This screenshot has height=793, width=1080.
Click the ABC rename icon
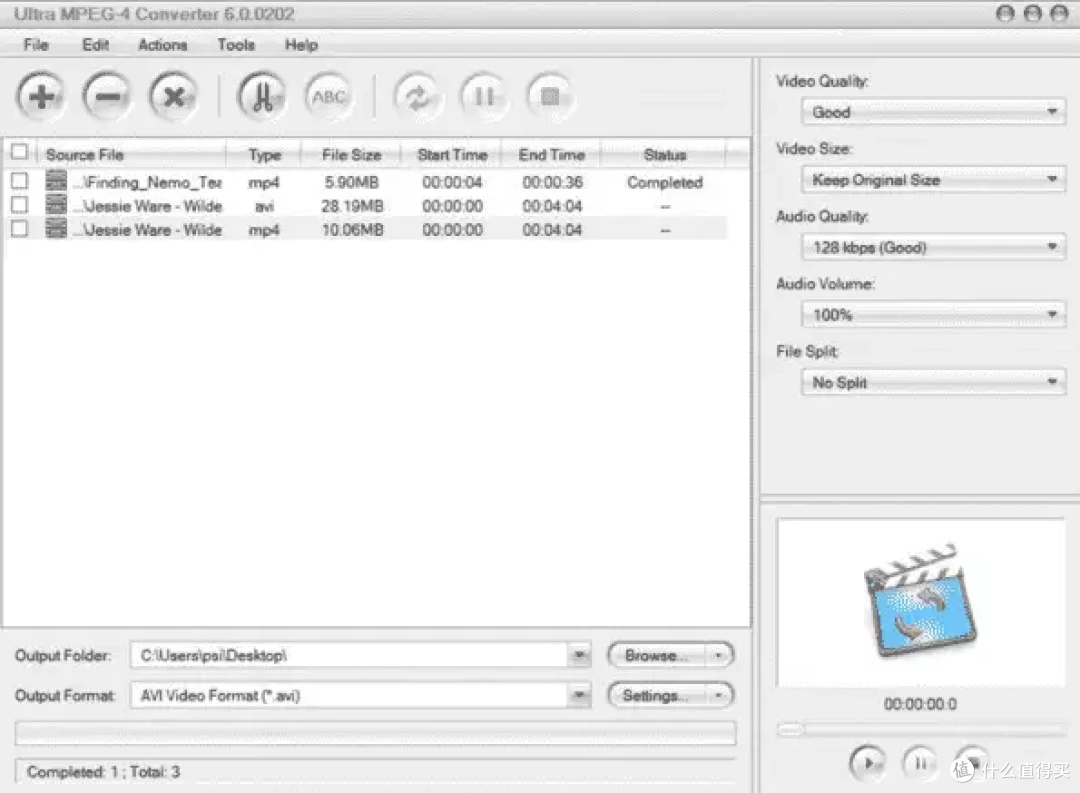pyautogui.click(x=329, y=97)
